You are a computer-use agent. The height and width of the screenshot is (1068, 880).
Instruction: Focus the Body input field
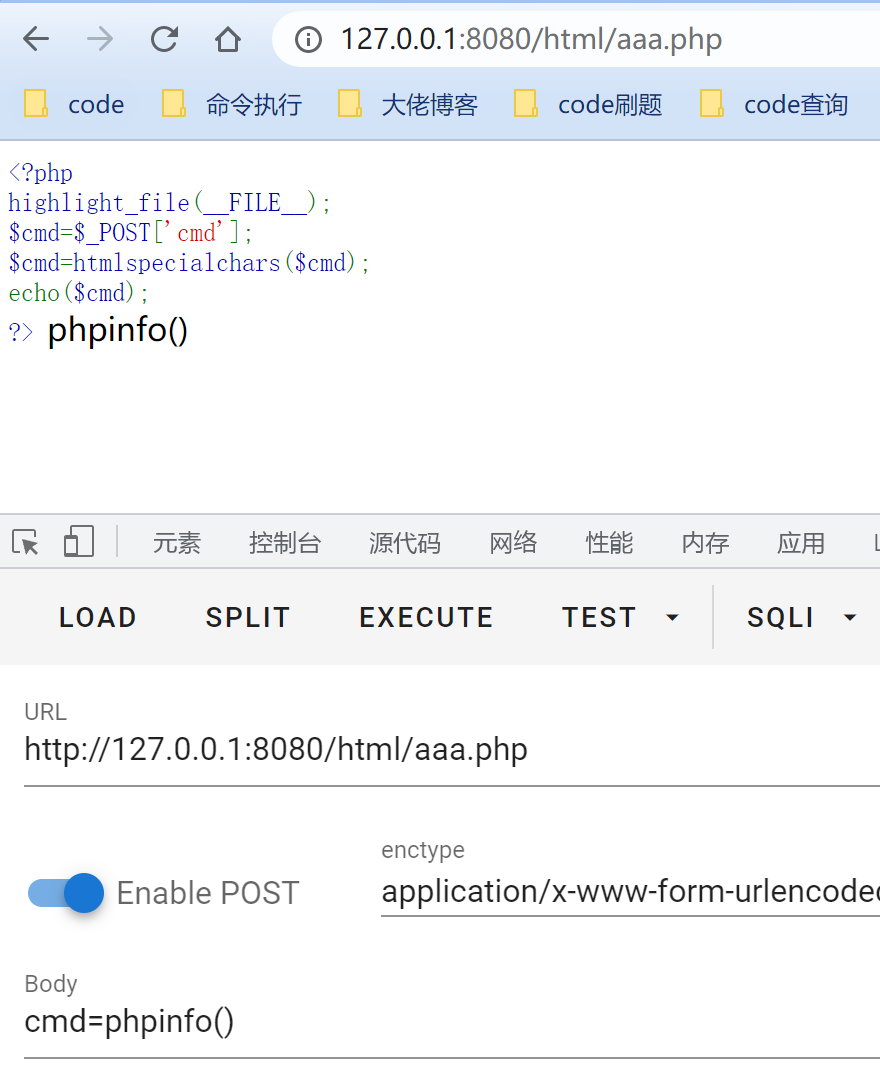pos(450,1022)
